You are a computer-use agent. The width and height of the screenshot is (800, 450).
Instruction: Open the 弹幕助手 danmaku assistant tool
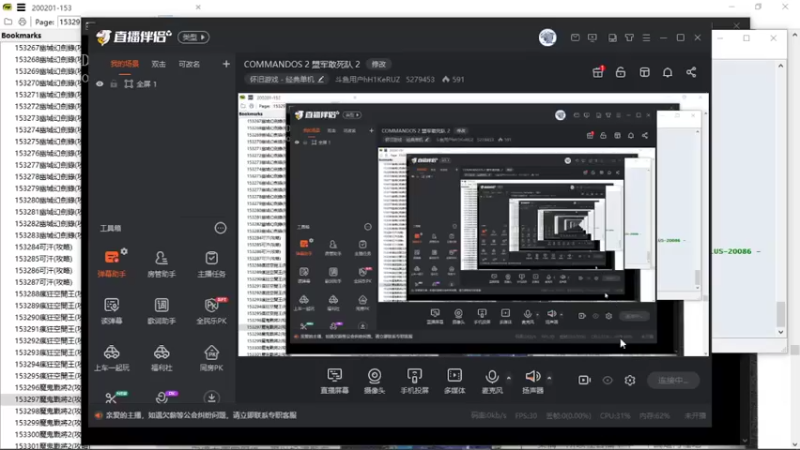[112, 264]
